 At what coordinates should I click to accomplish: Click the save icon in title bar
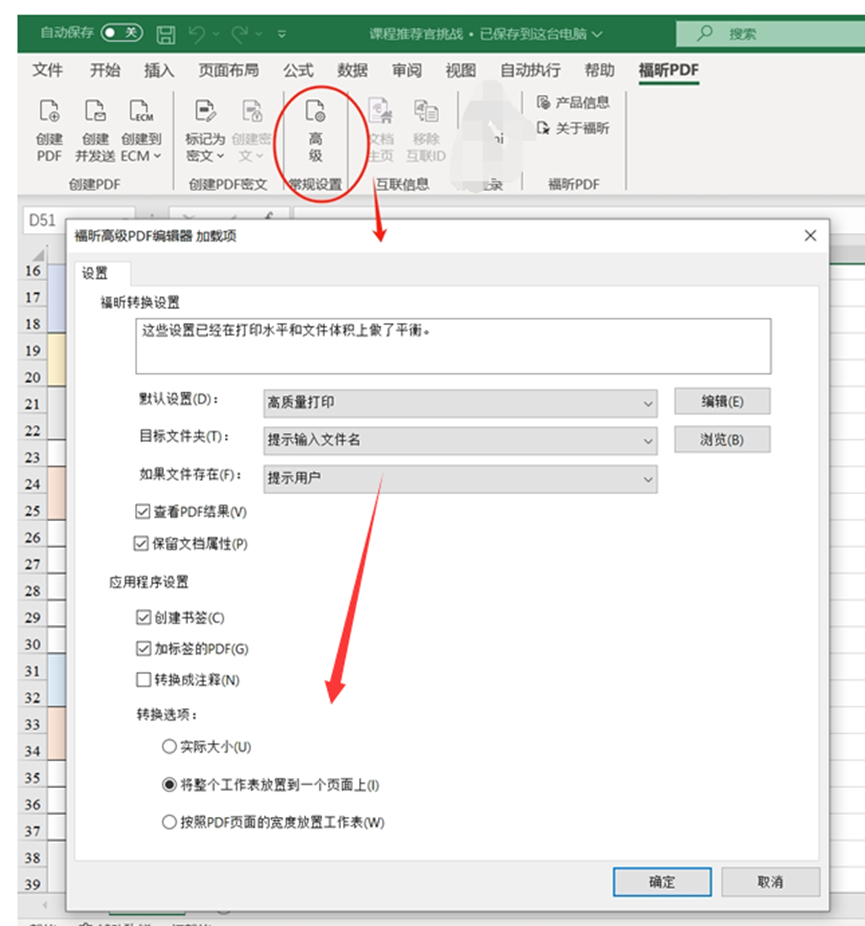[166, 34]
